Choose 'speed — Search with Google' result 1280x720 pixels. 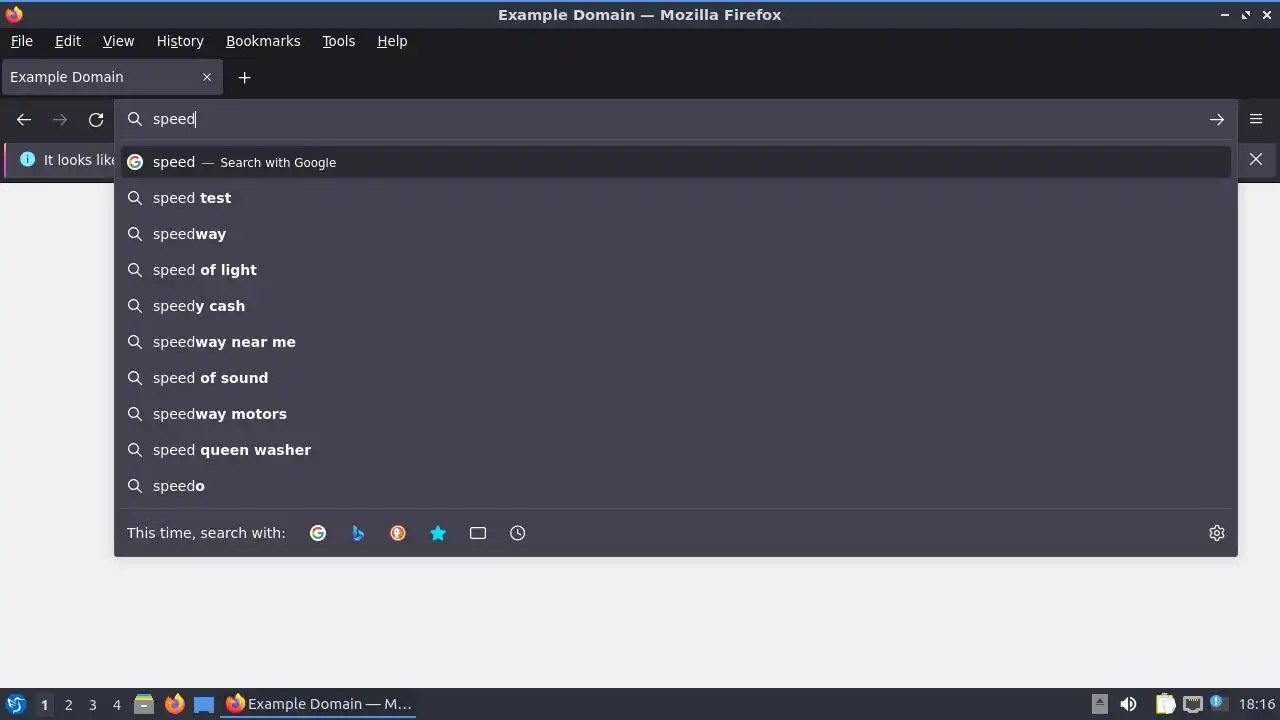pyautogui.click(x=676, y=162)
